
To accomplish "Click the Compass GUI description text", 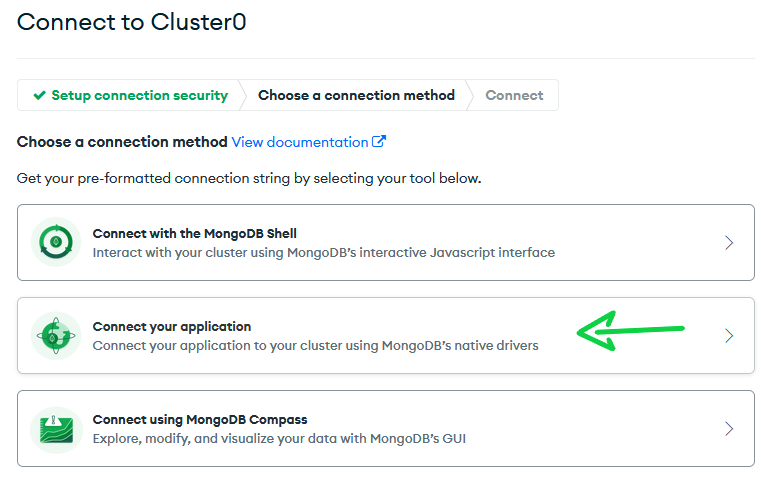I will 279,439.
